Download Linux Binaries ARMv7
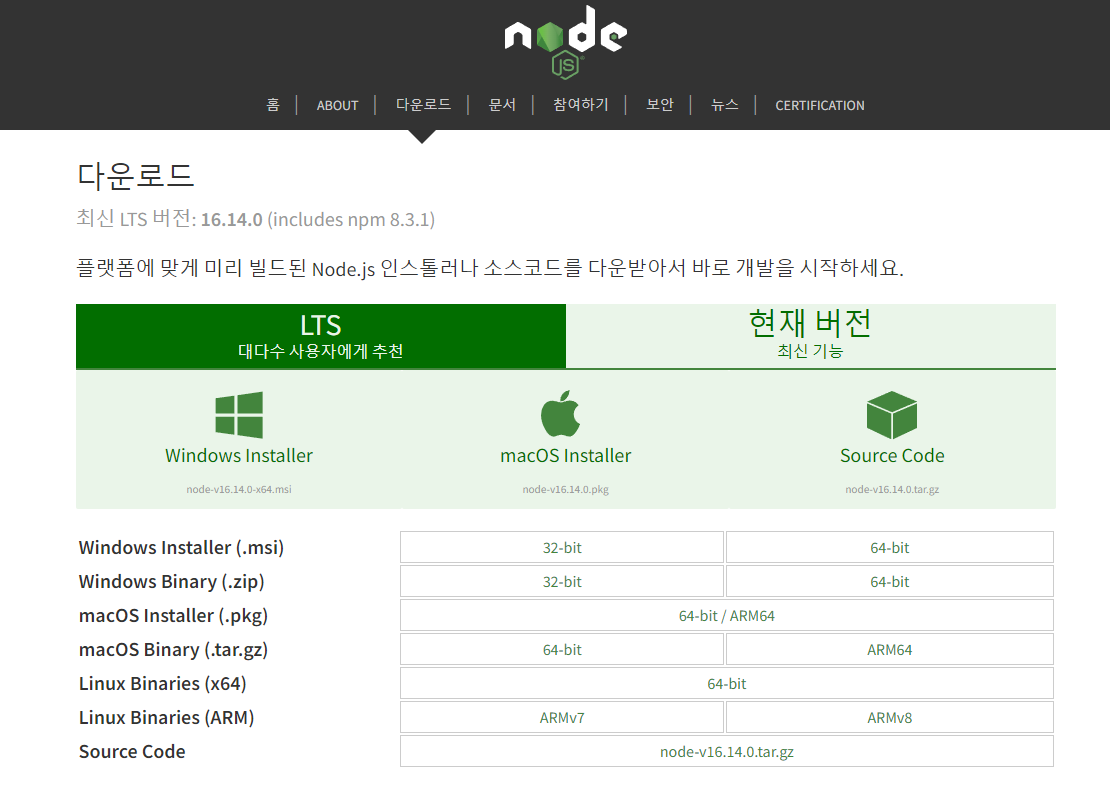 click(x=562, y=717)
